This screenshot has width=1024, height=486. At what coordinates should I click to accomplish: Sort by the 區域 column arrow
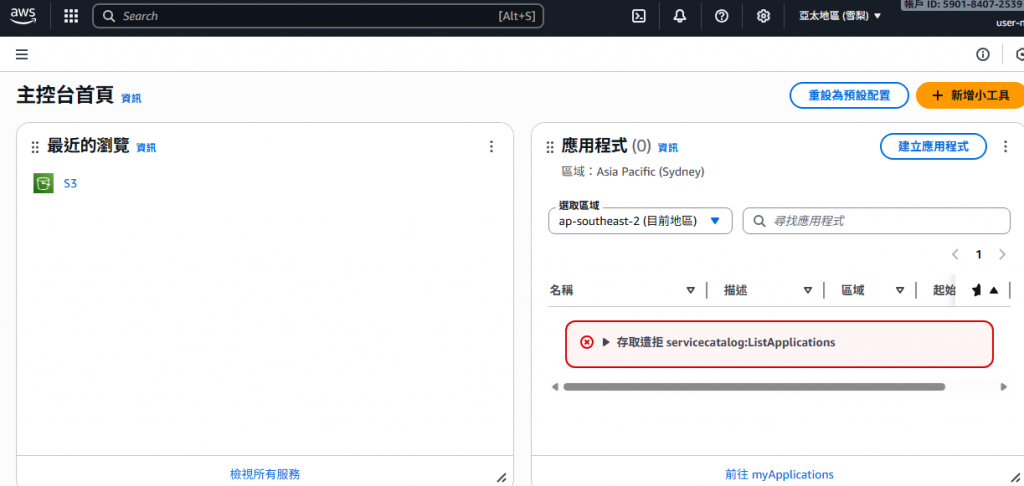tap(900, 291)
